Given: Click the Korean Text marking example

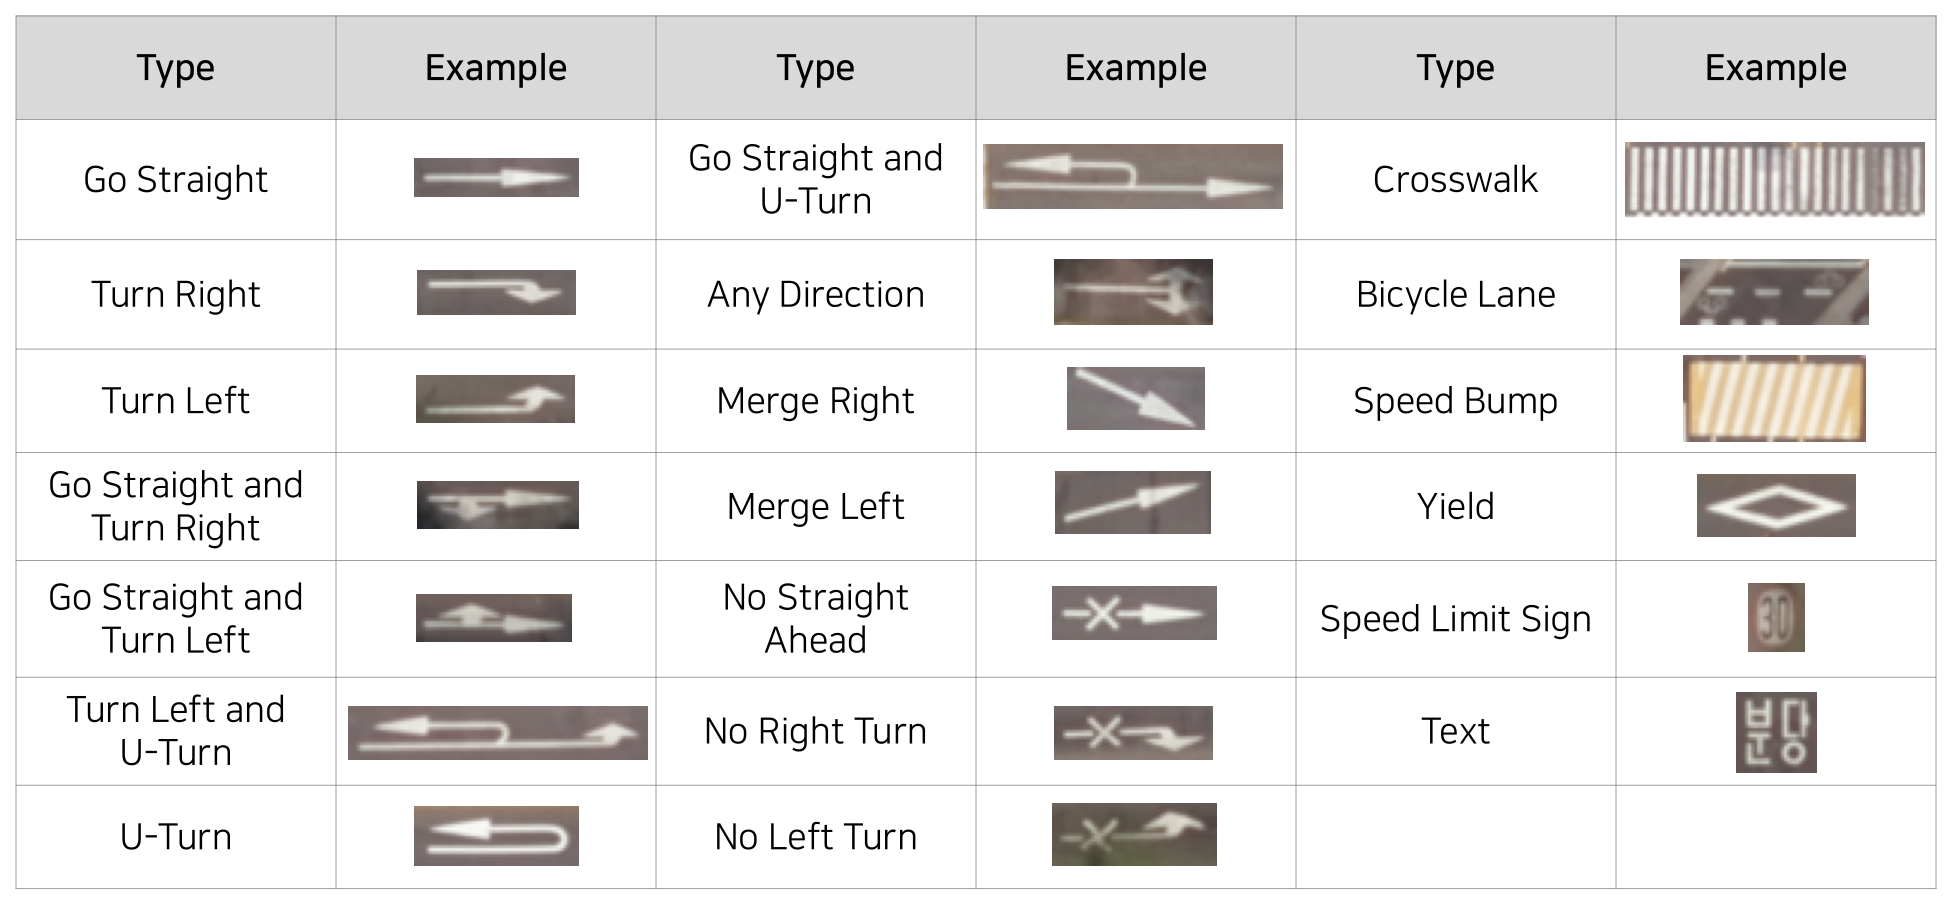Looking at the screenshot, I should [x=1776, y=732].
